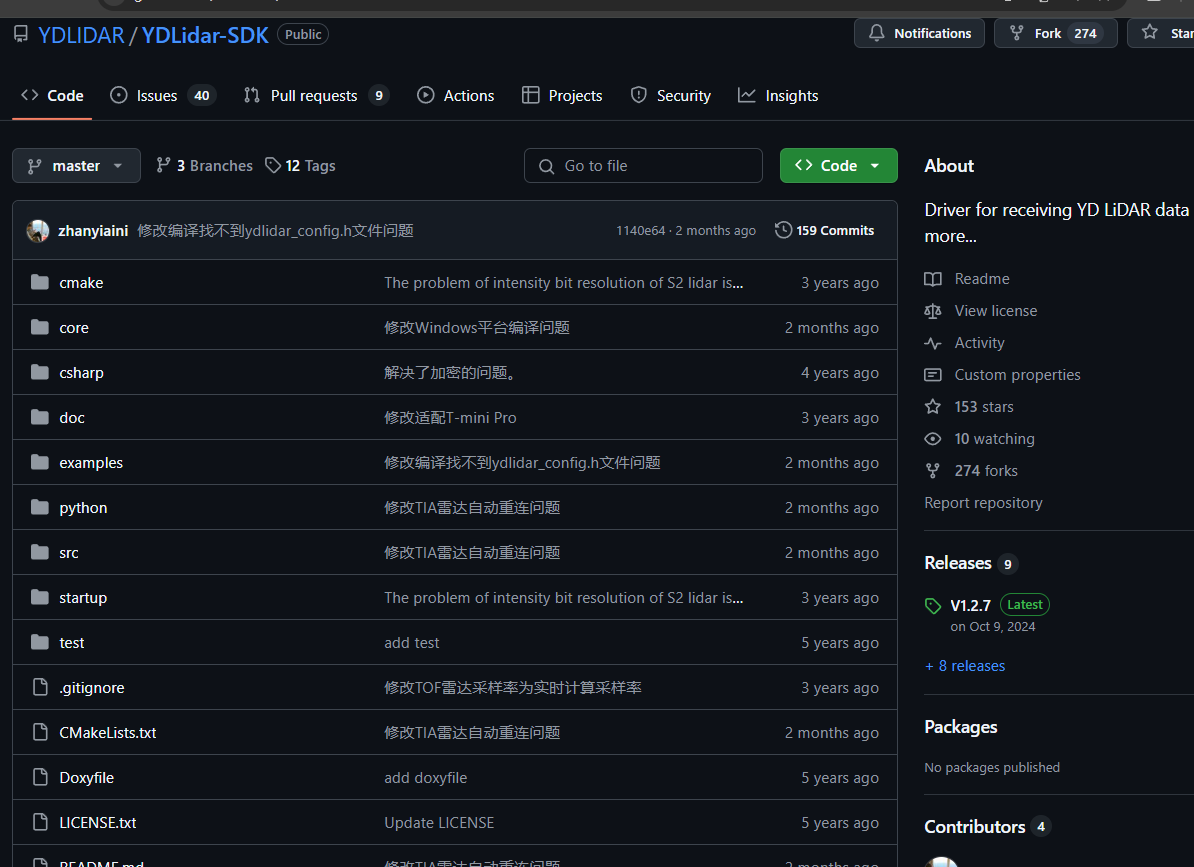Click the eye icon beside 10 watching
Image resolution: width=1194 pixels, height=867 pixels.
tap(933, 438)
